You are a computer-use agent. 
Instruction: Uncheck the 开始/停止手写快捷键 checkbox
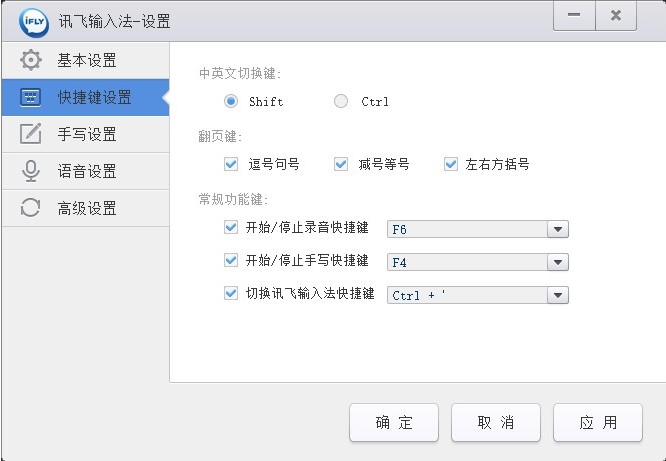[231, 260]
